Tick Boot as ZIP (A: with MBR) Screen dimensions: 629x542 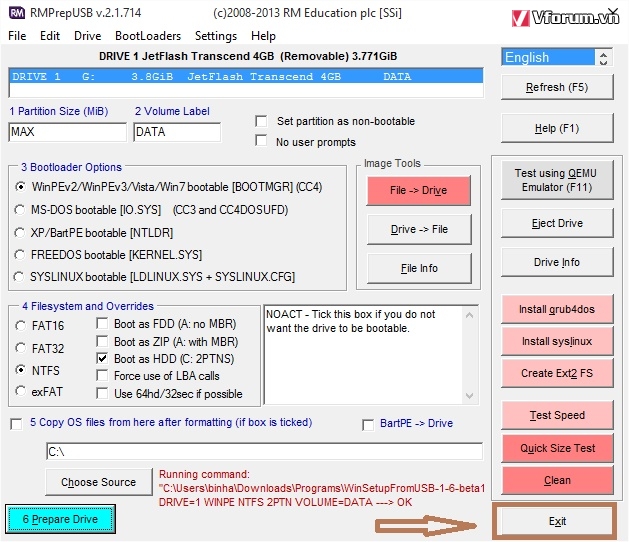tap(102, 341)
